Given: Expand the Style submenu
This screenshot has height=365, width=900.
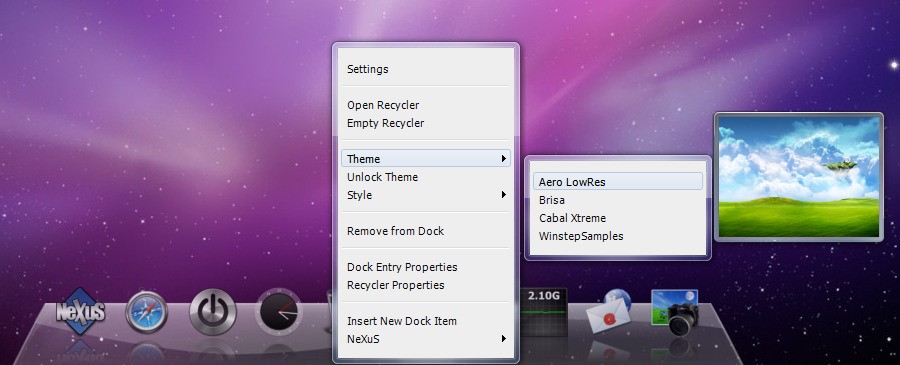Looking at the screenshot, I should point(425,195).
